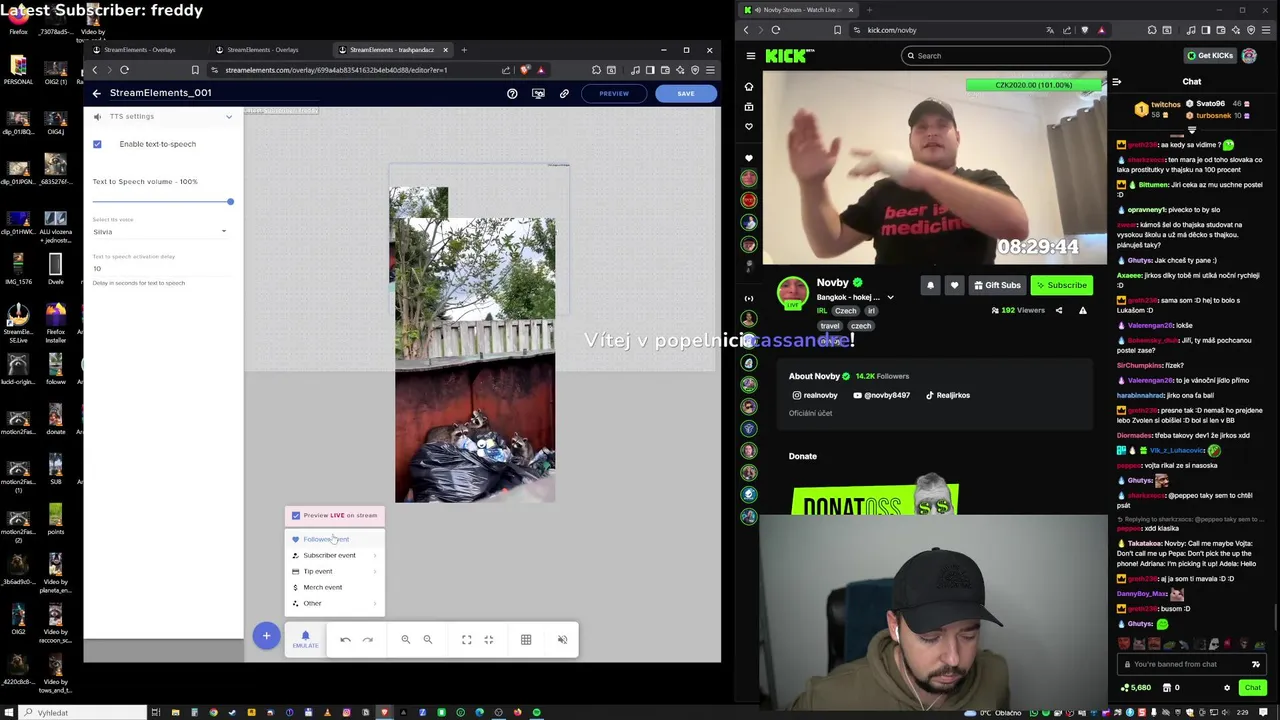Expand the chat leaderboard arrow

coord(1191,130)
